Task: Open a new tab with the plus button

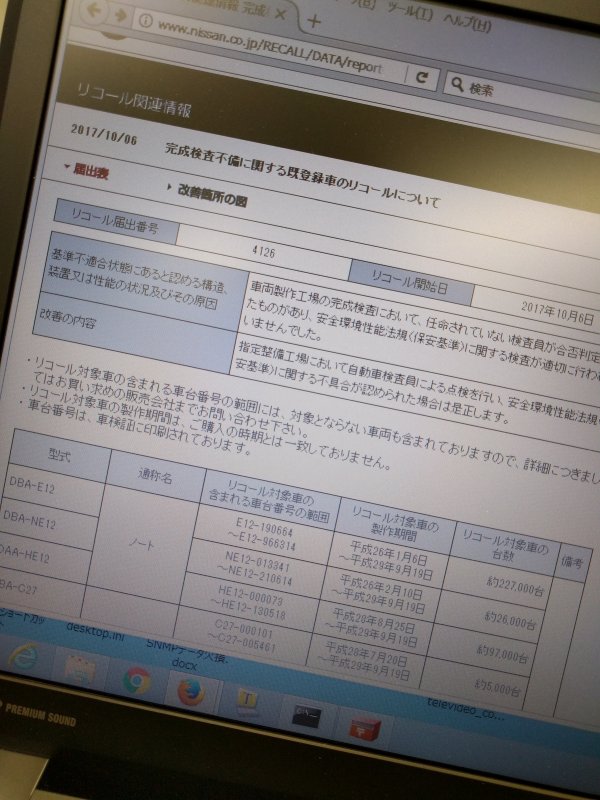Action: [x=314, y=21]
